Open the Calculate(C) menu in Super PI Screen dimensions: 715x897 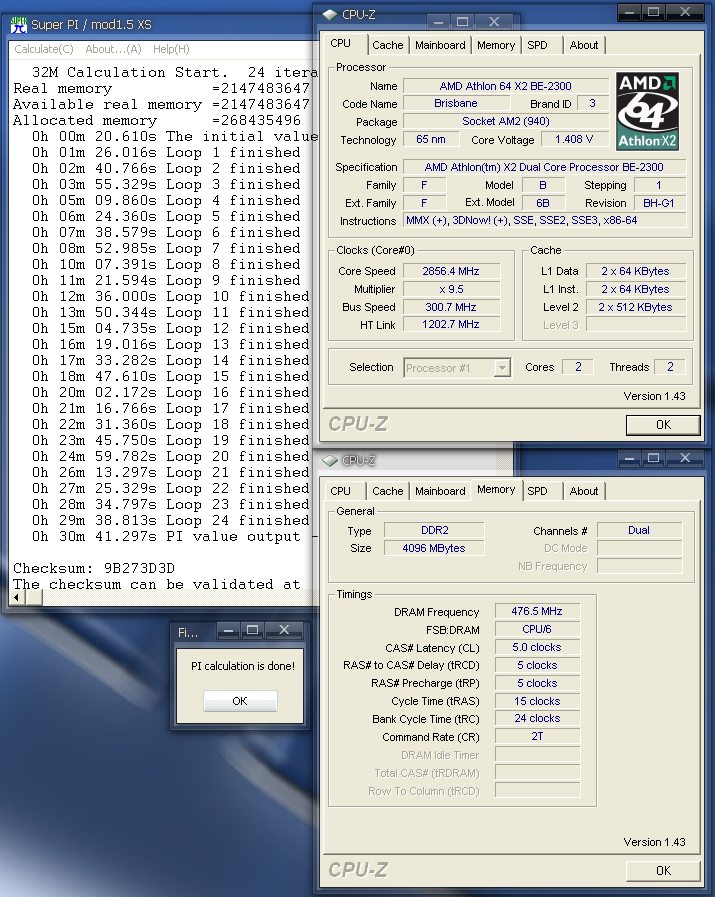[x=44, y=49]
